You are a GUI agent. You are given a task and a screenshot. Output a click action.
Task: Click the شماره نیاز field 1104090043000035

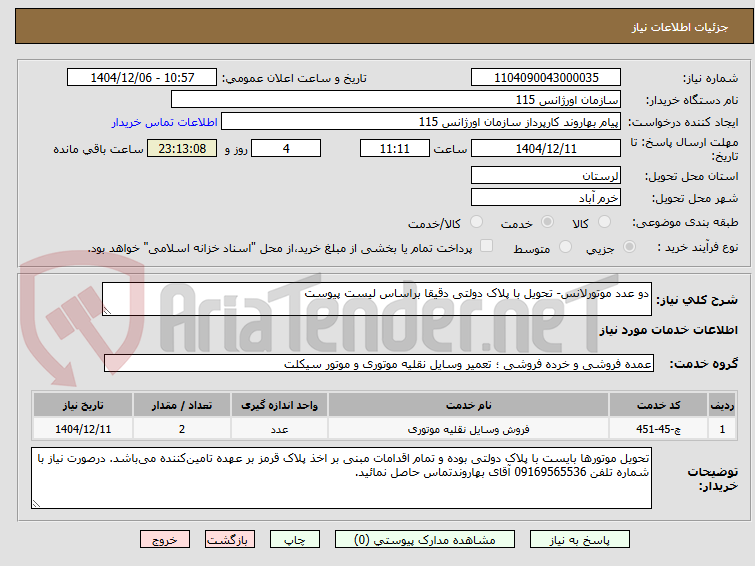[x=546, y=78]
